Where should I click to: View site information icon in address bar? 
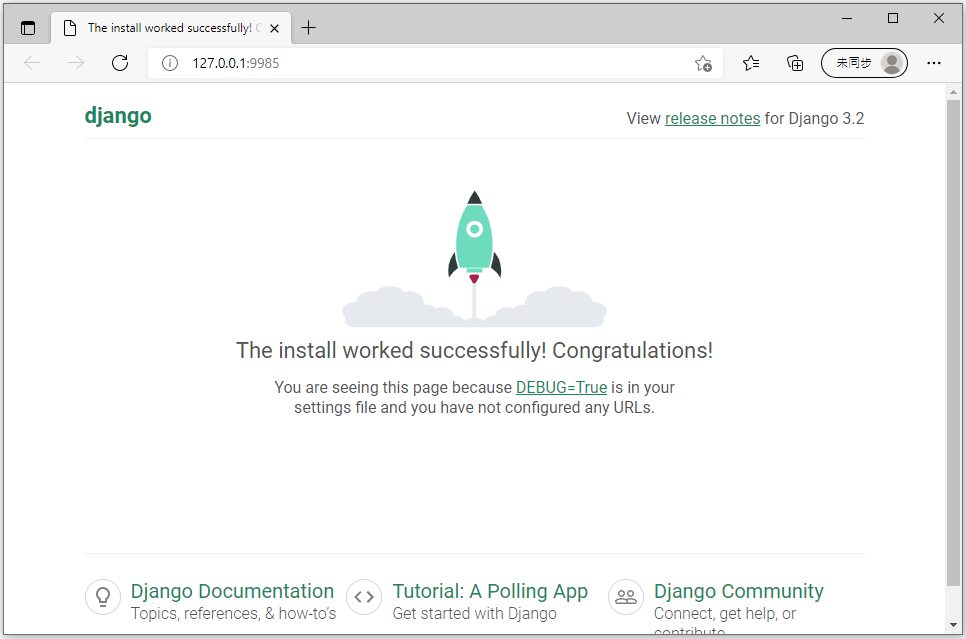[170, 63]
